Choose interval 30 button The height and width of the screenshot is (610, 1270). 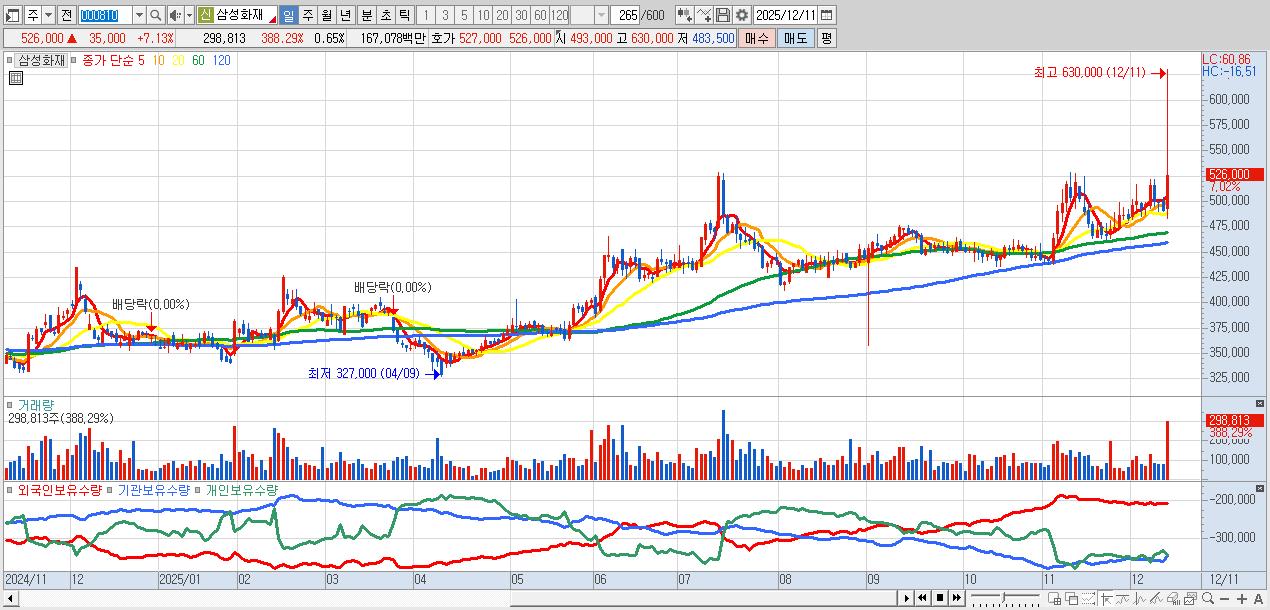(519, 15)
